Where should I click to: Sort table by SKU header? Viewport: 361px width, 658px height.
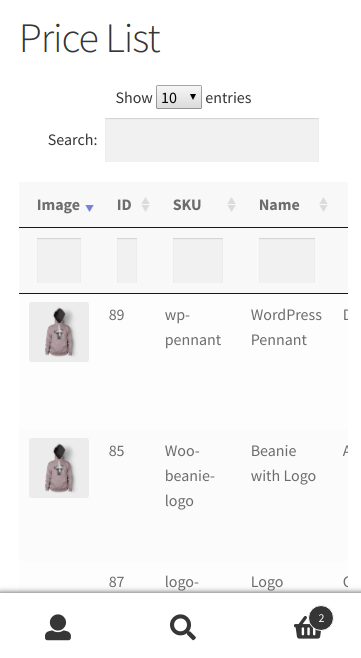187,205
